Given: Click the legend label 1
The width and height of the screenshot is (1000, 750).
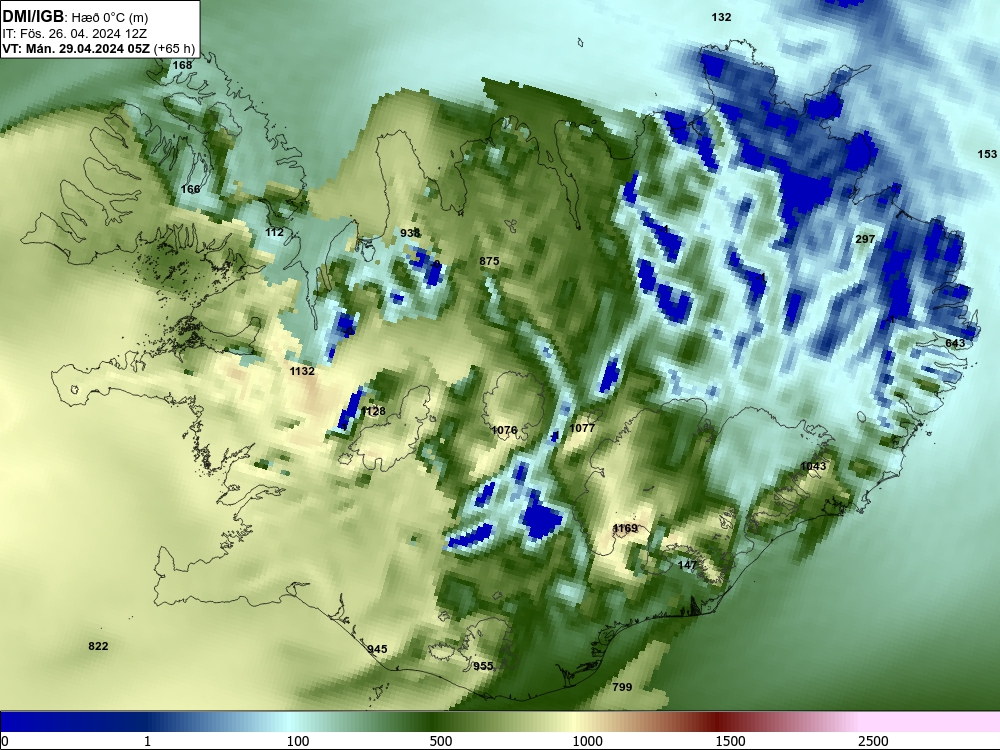Looking at the screenshot, I should point(147,742).
